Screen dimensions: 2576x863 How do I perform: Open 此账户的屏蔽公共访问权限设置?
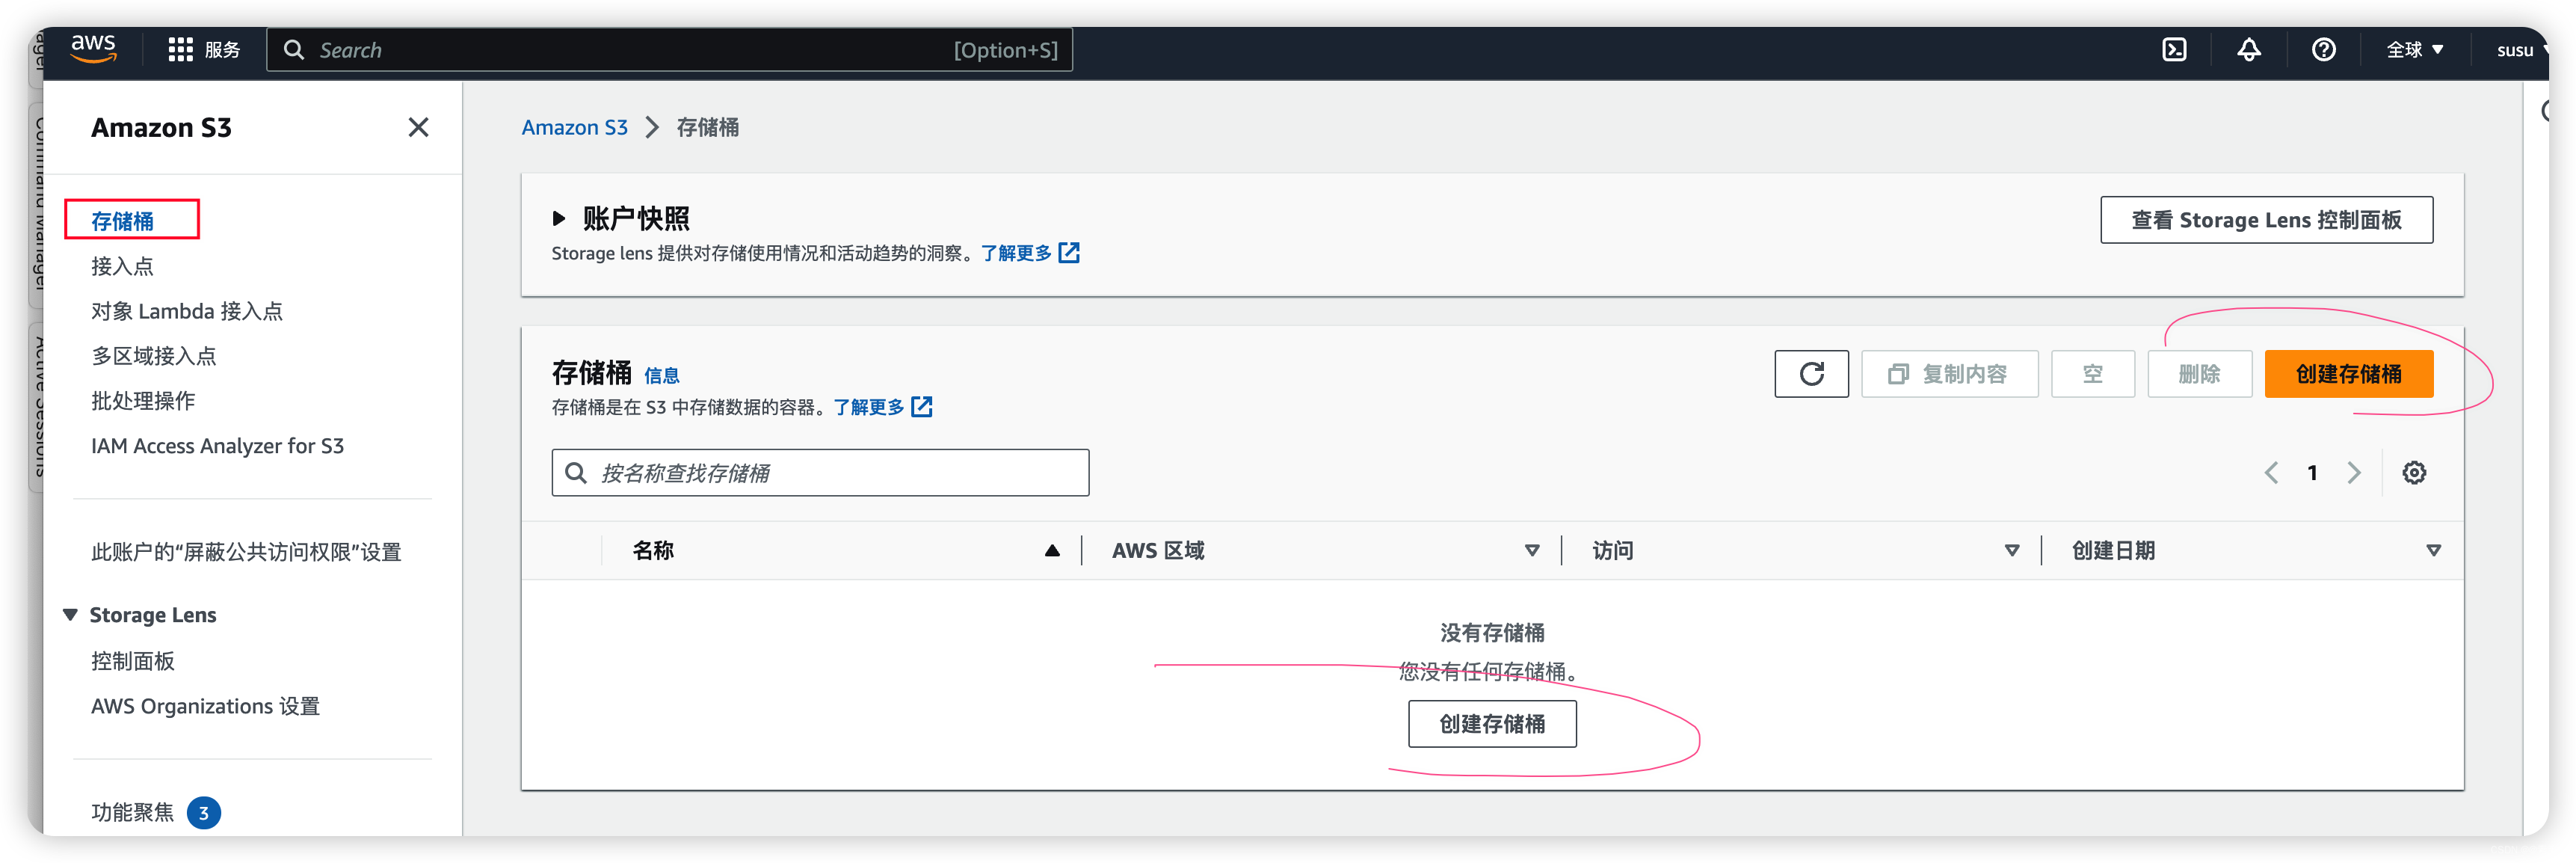point(246,552)
